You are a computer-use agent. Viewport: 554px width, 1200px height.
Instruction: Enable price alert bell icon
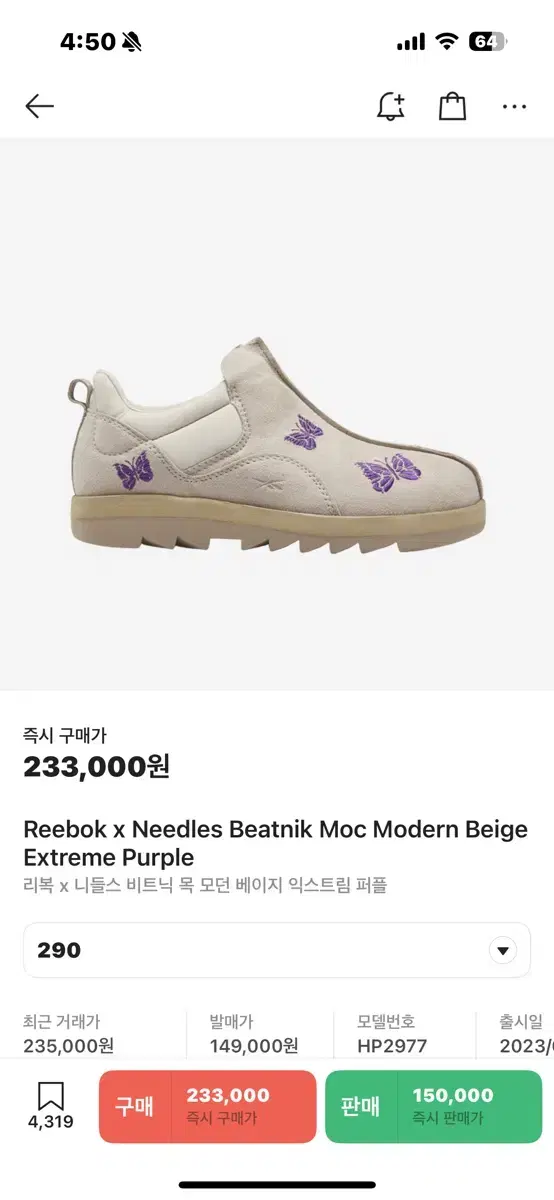click(x=391, y=106)
